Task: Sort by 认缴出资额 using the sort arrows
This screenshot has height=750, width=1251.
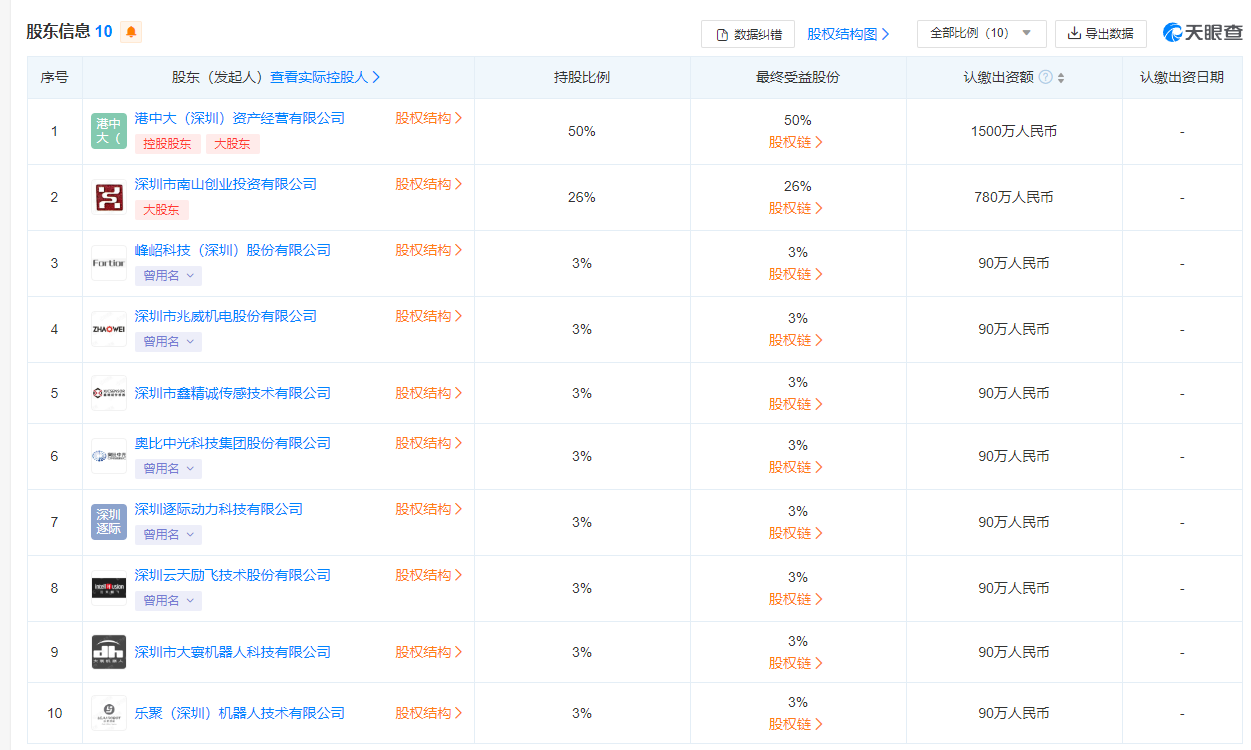Action: (x=1061, y=77)
